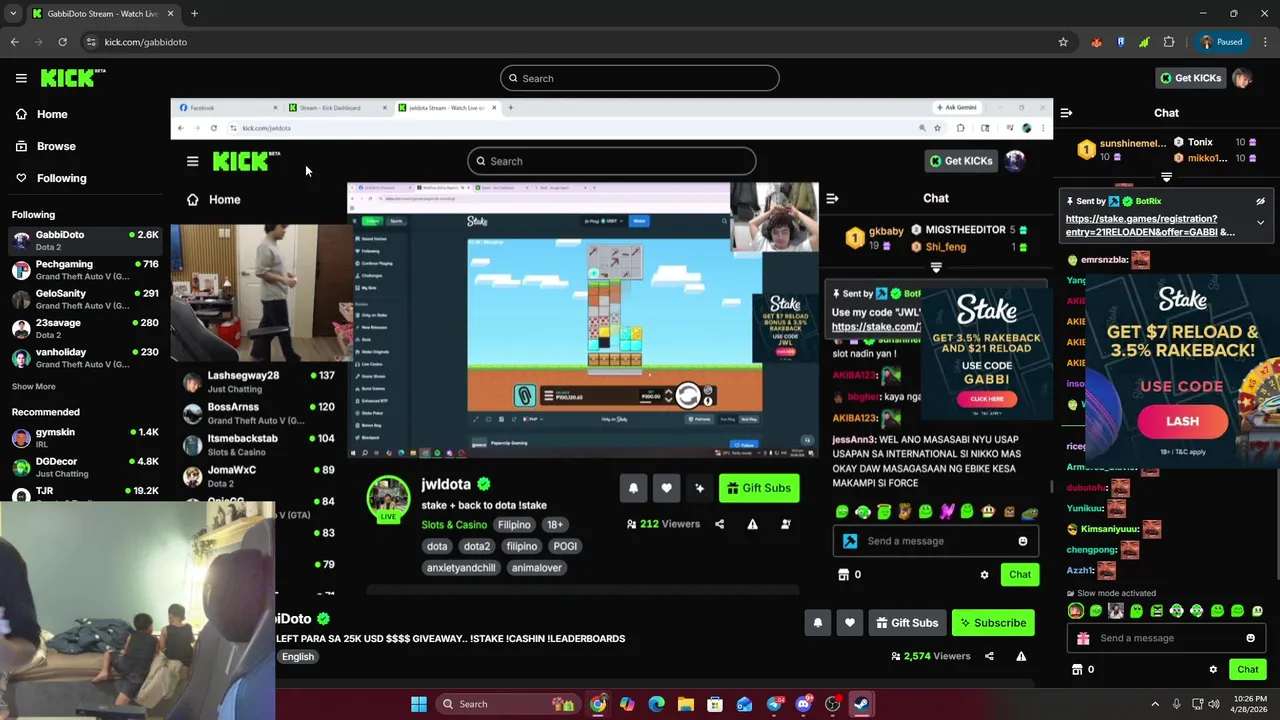
Task: Go back in Chrome navigation
Action: [x=14, y=42]
